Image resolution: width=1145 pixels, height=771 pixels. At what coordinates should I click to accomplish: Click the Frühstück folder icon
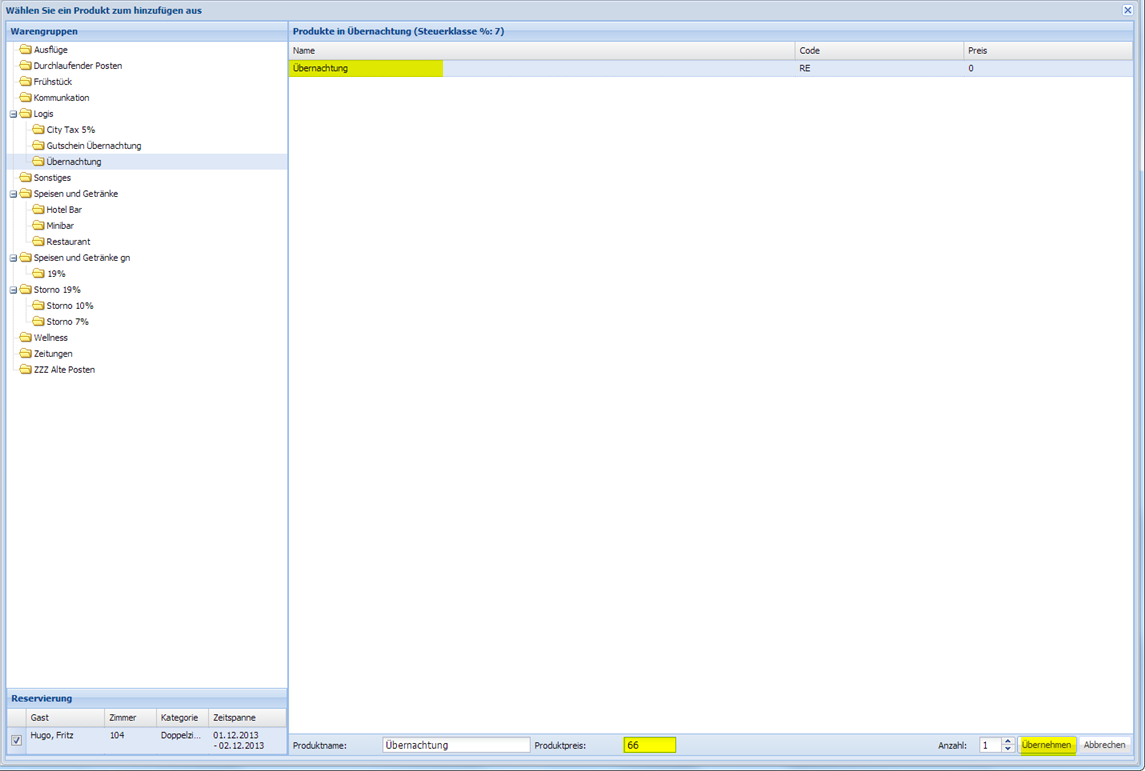tap(26, 82)
